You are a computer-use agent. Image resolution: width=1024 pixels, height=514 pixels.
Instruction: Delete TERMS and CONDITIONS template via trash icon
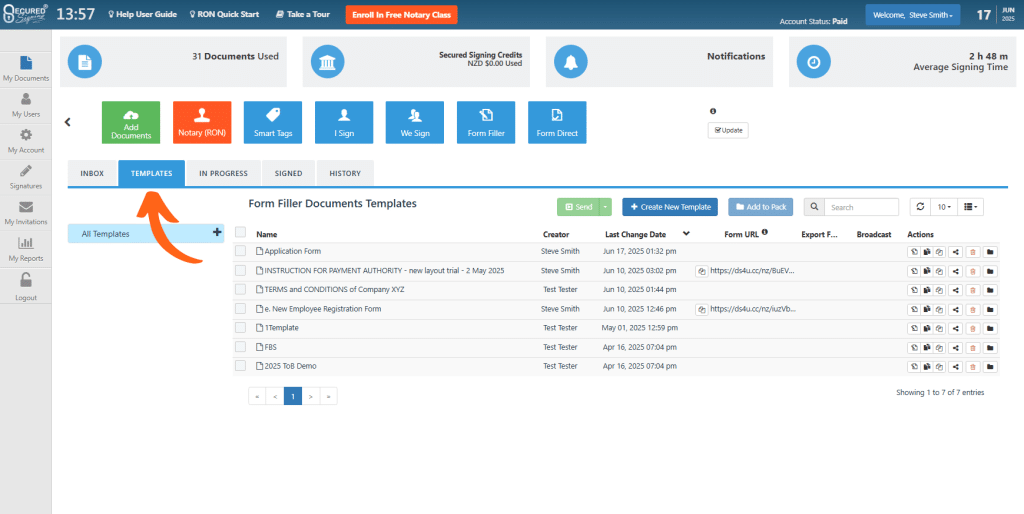tap(973, 290)
